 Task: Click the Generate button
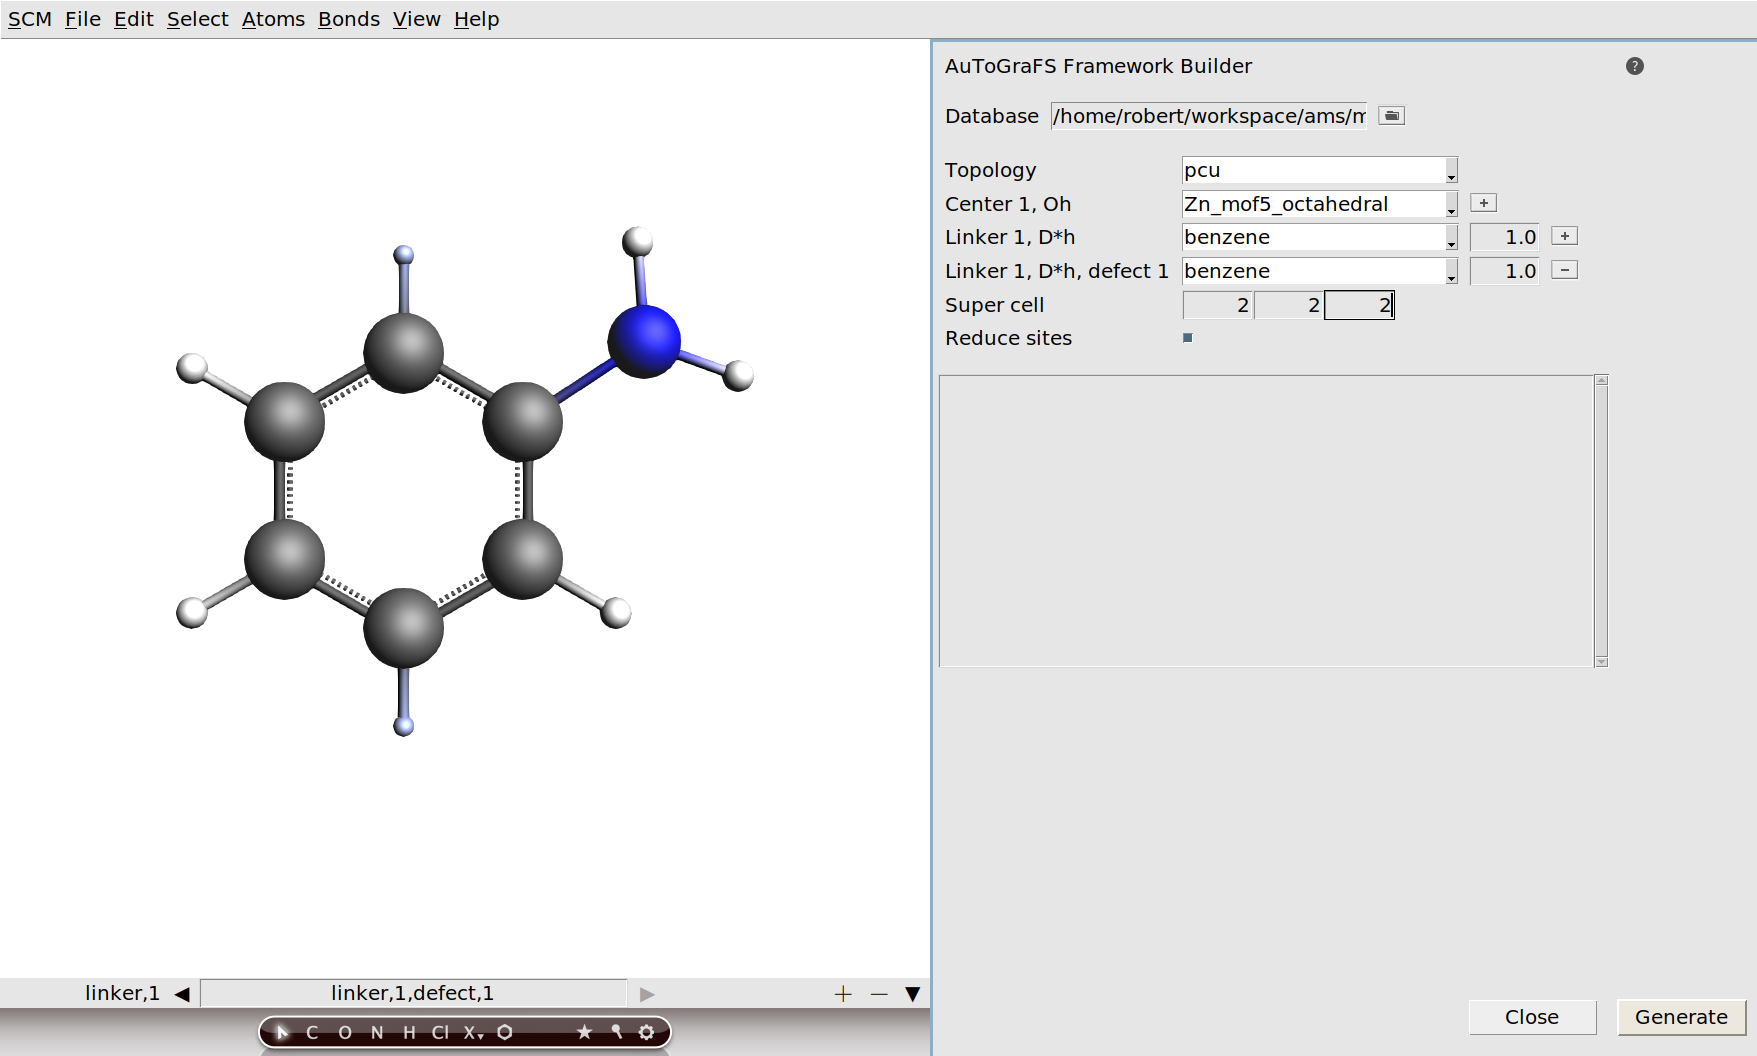coord(1681,1017)
